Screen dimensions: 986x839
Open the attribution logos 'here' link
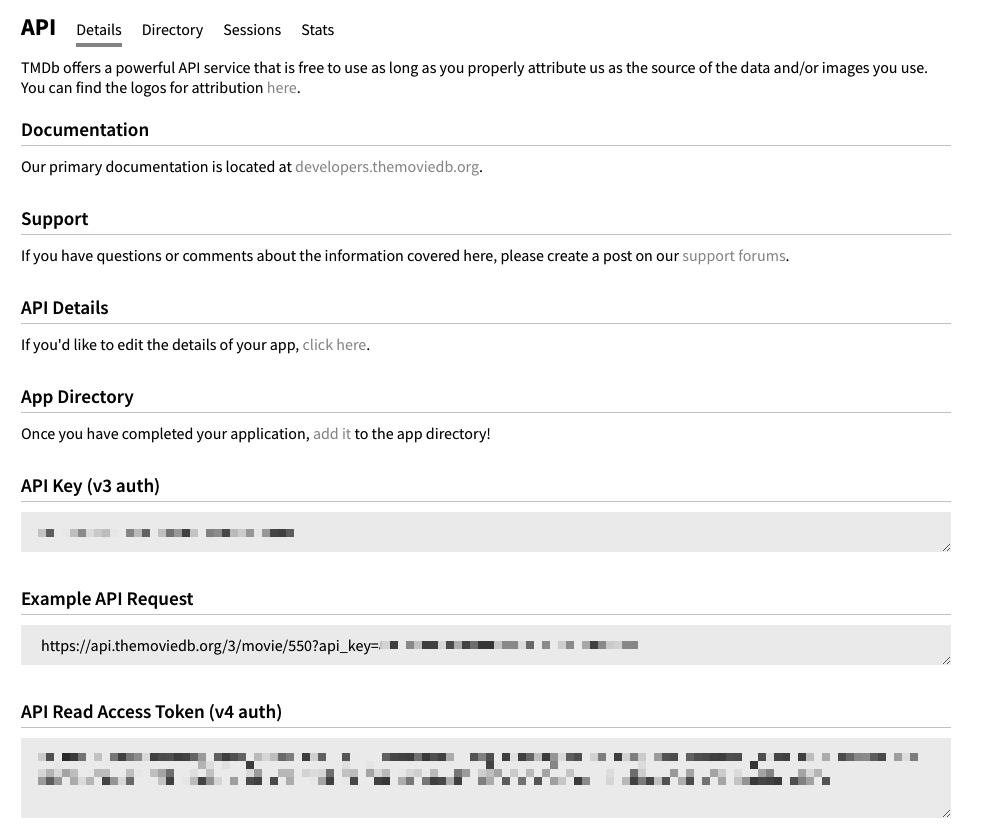point(281,88)
